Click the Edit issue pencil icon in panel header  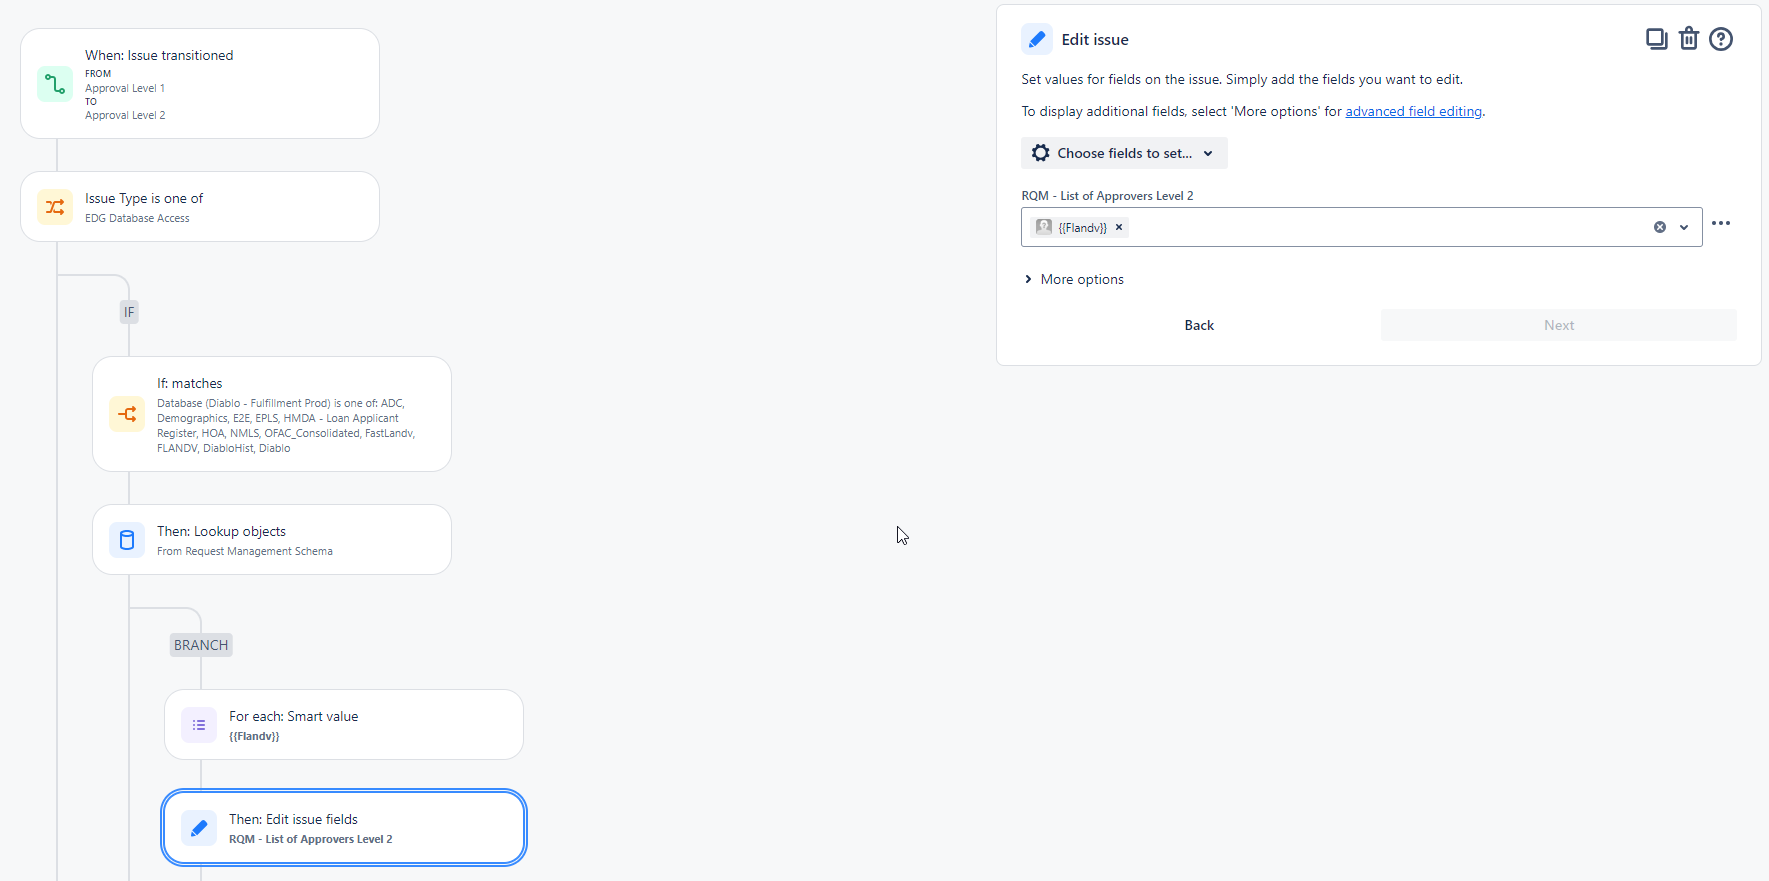[x=1037, y=39]
